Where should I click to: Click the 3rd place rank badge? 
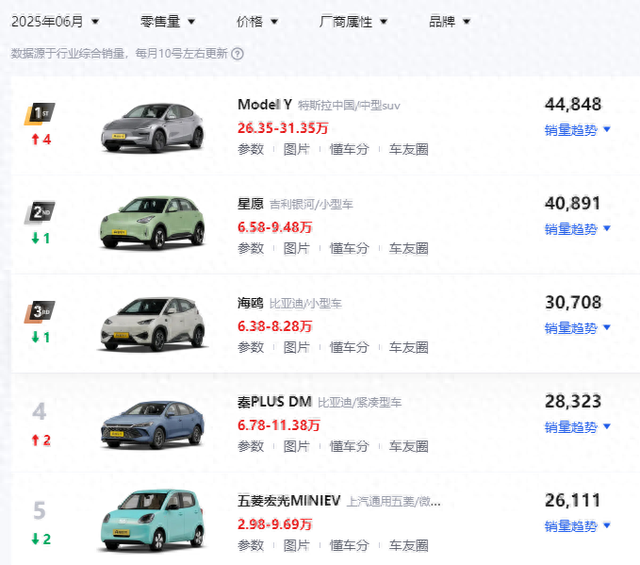(x=39, y=312)
